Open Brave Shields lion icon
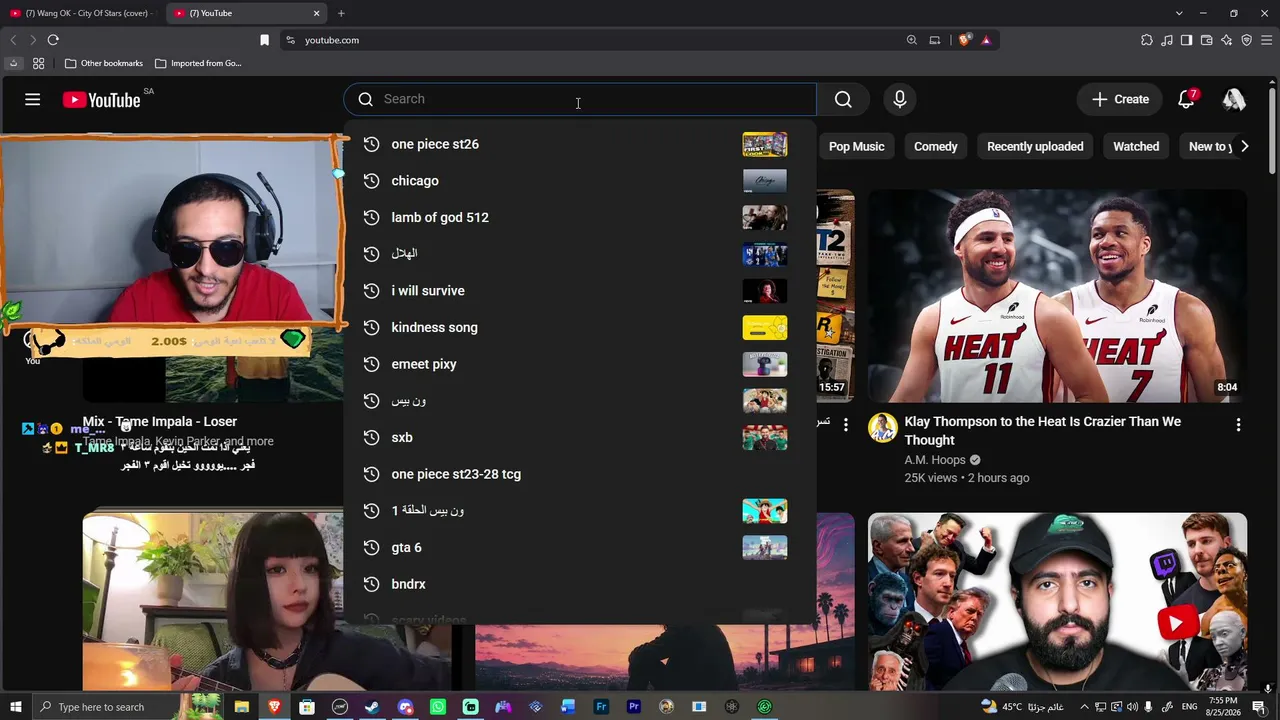1280x720 pixels. pyautogui.click(x=964, y=40)
